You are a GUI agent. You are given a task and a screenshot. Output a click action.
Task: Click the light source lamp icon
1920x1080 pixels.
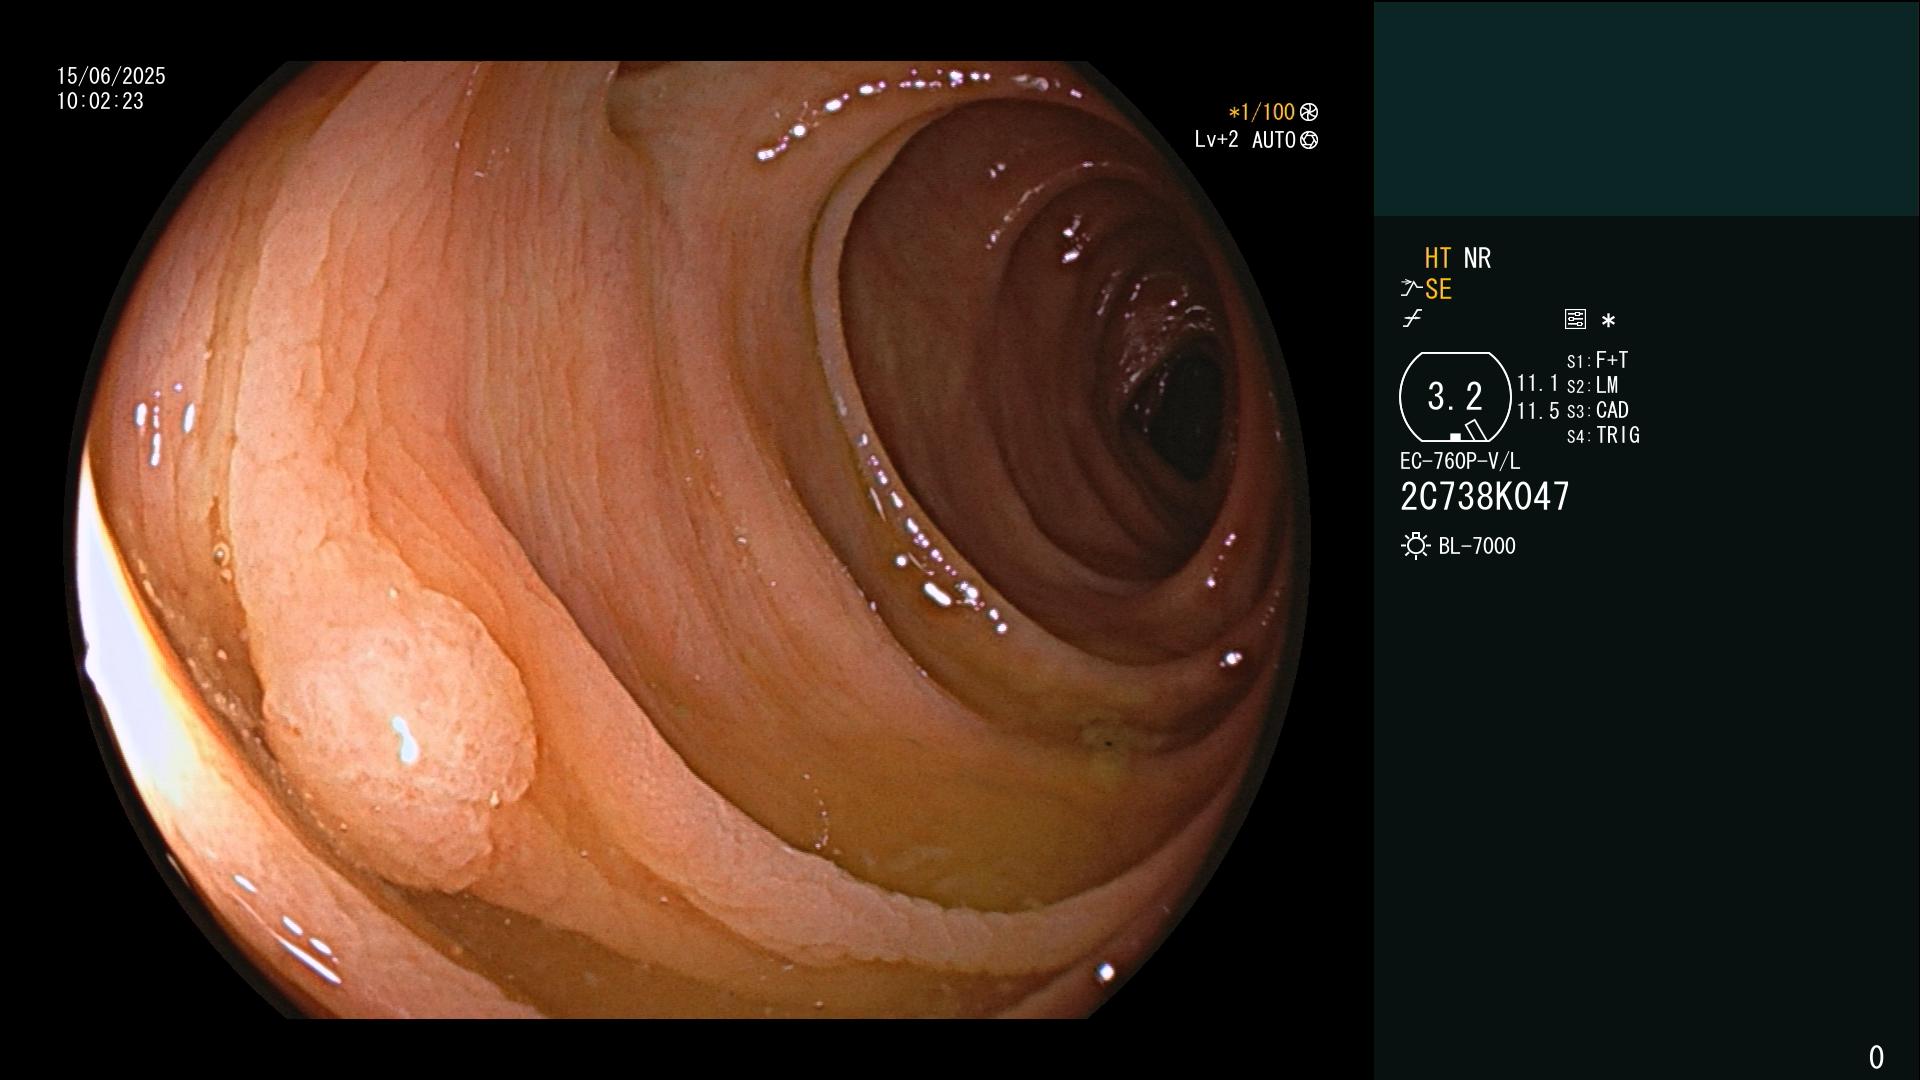coord(1415,546)
